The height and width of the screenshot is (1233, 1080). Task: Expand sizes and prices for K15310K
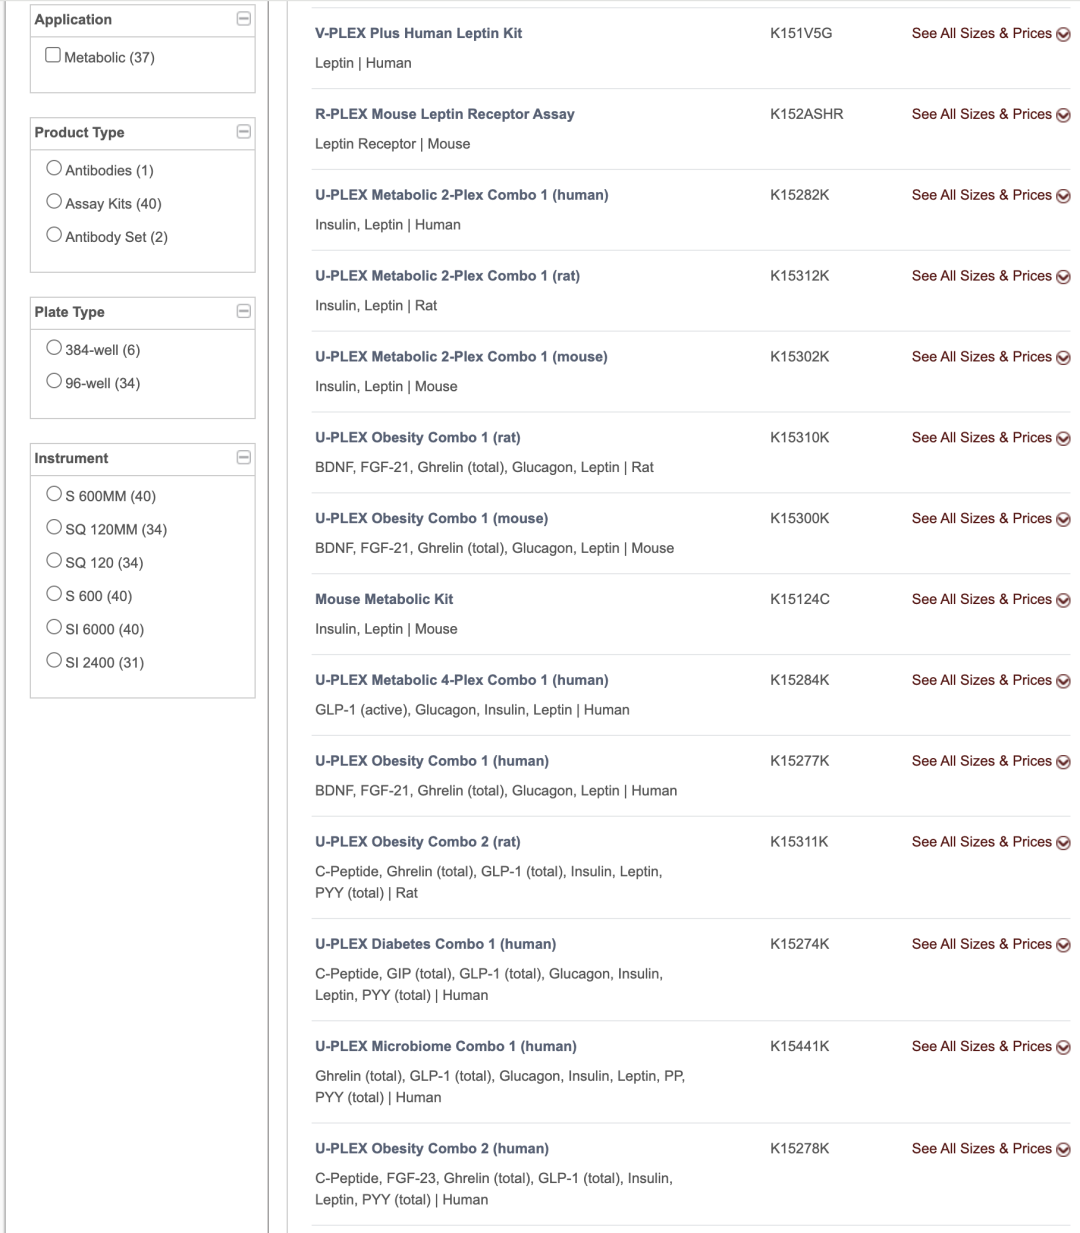tap(991, 438)
